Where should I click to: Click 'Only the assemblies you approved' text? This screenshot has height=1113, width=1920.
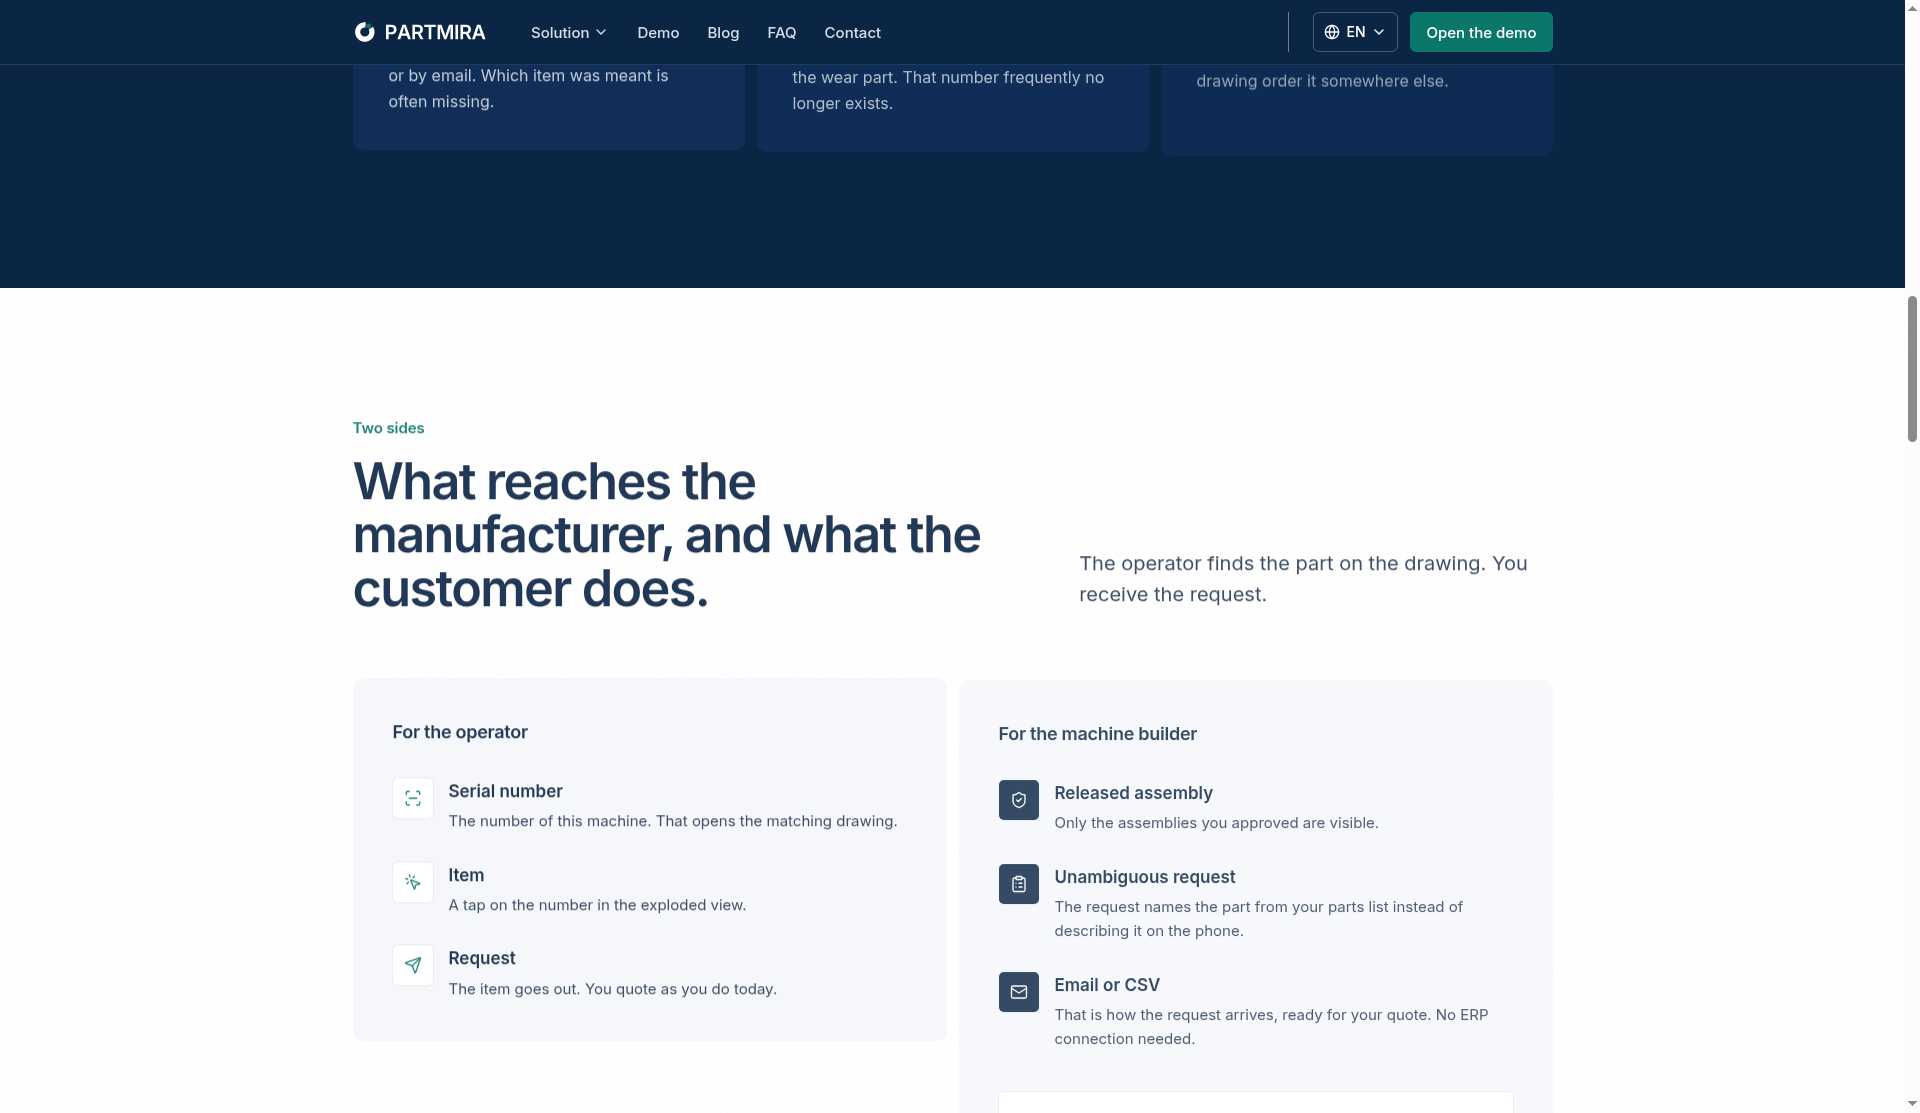click(1216, 823)
